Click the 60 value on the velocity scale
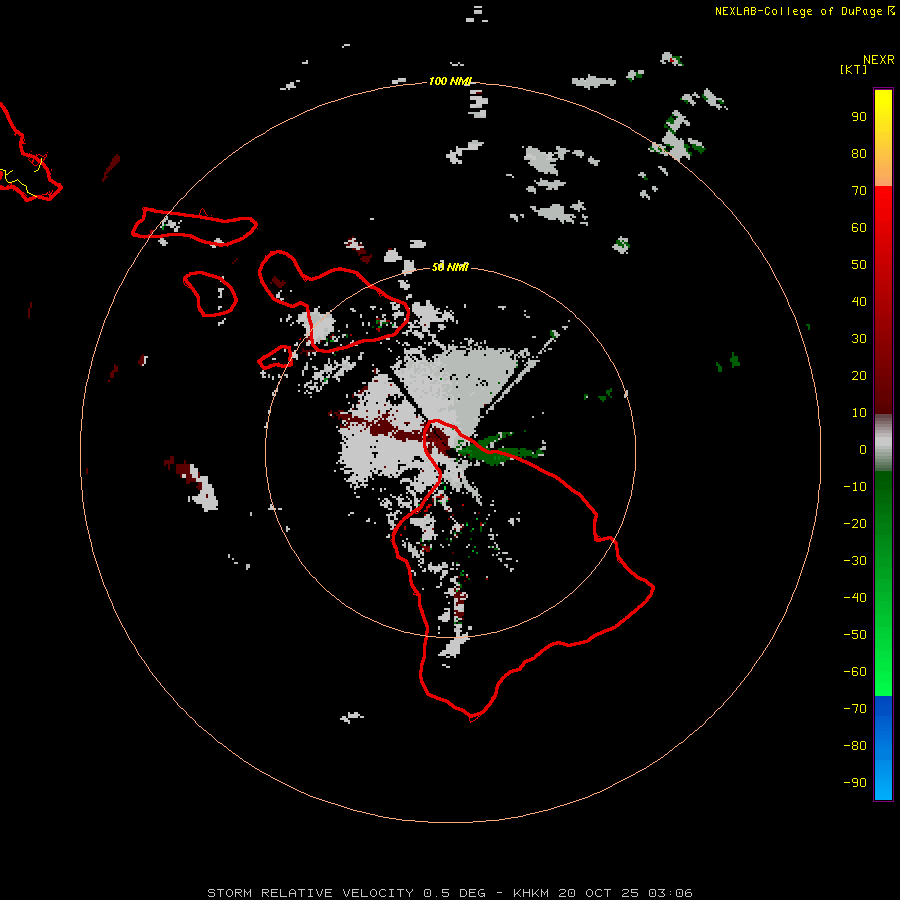Viewport: 900px width, 900px height. [x=859, y=228]
